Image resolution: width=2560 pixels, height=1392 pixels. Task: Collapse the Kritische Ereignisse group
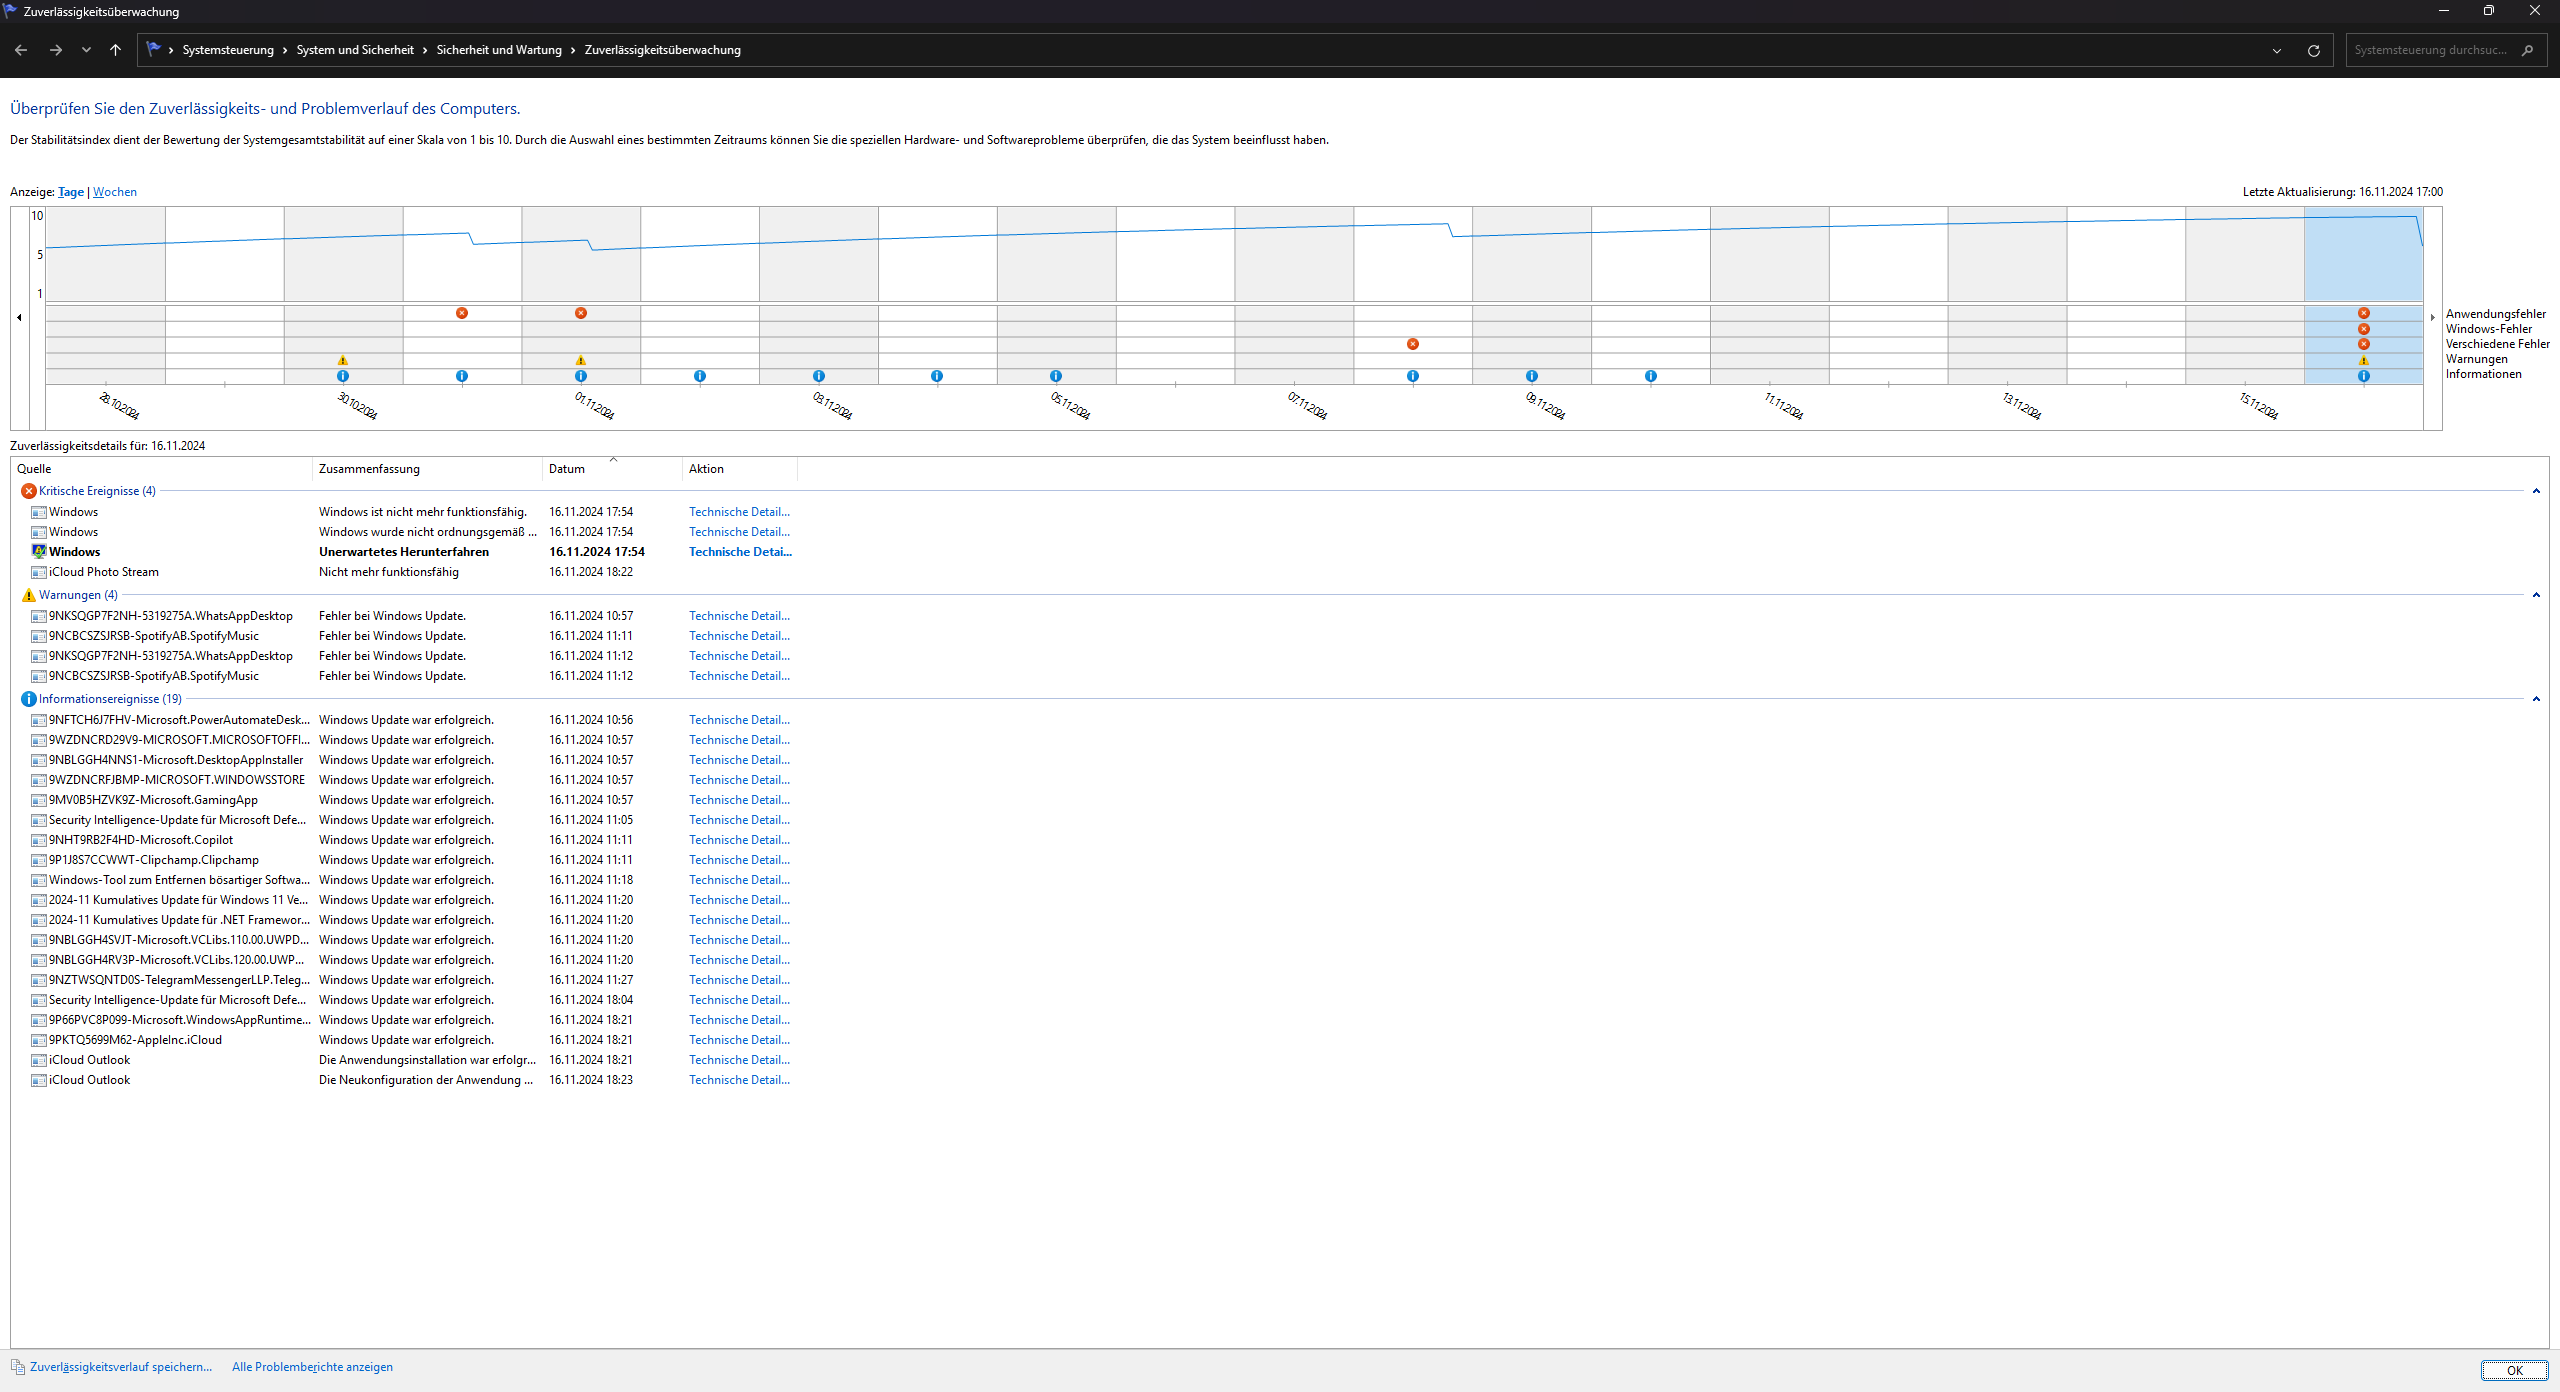click(x=2535, y=491)
